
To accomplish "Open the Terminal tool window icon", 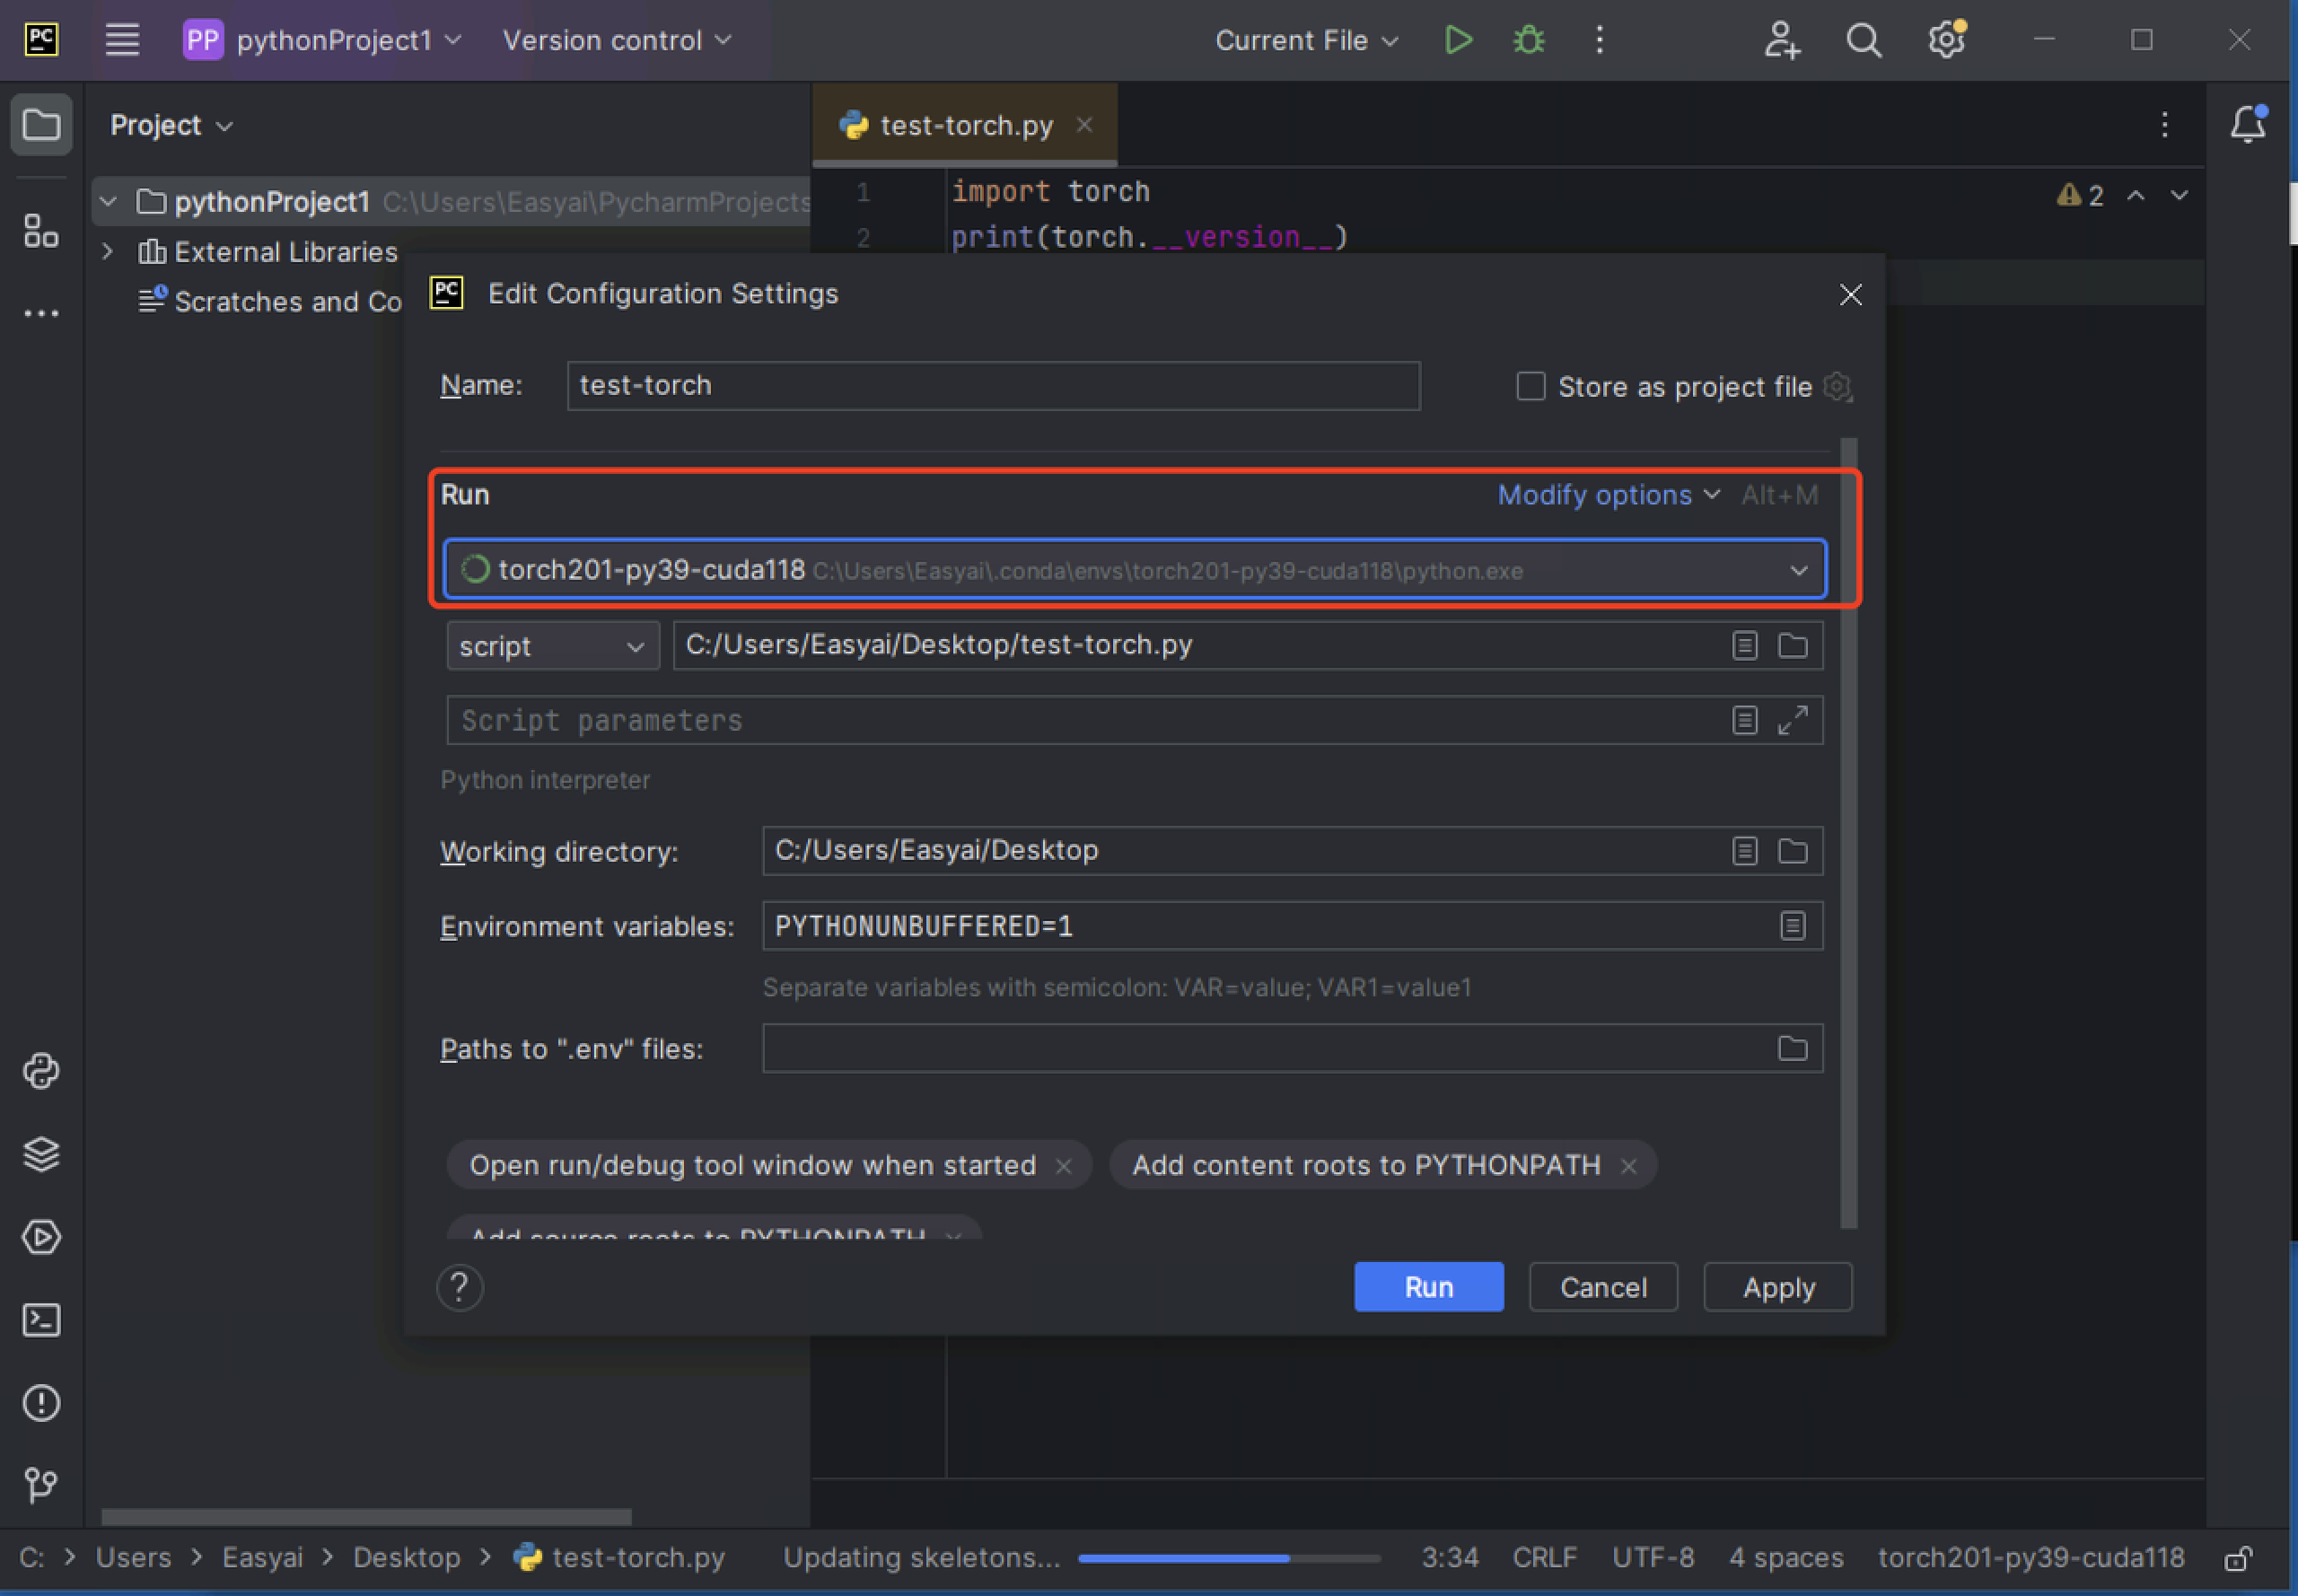I will [x=41, y=1321].
